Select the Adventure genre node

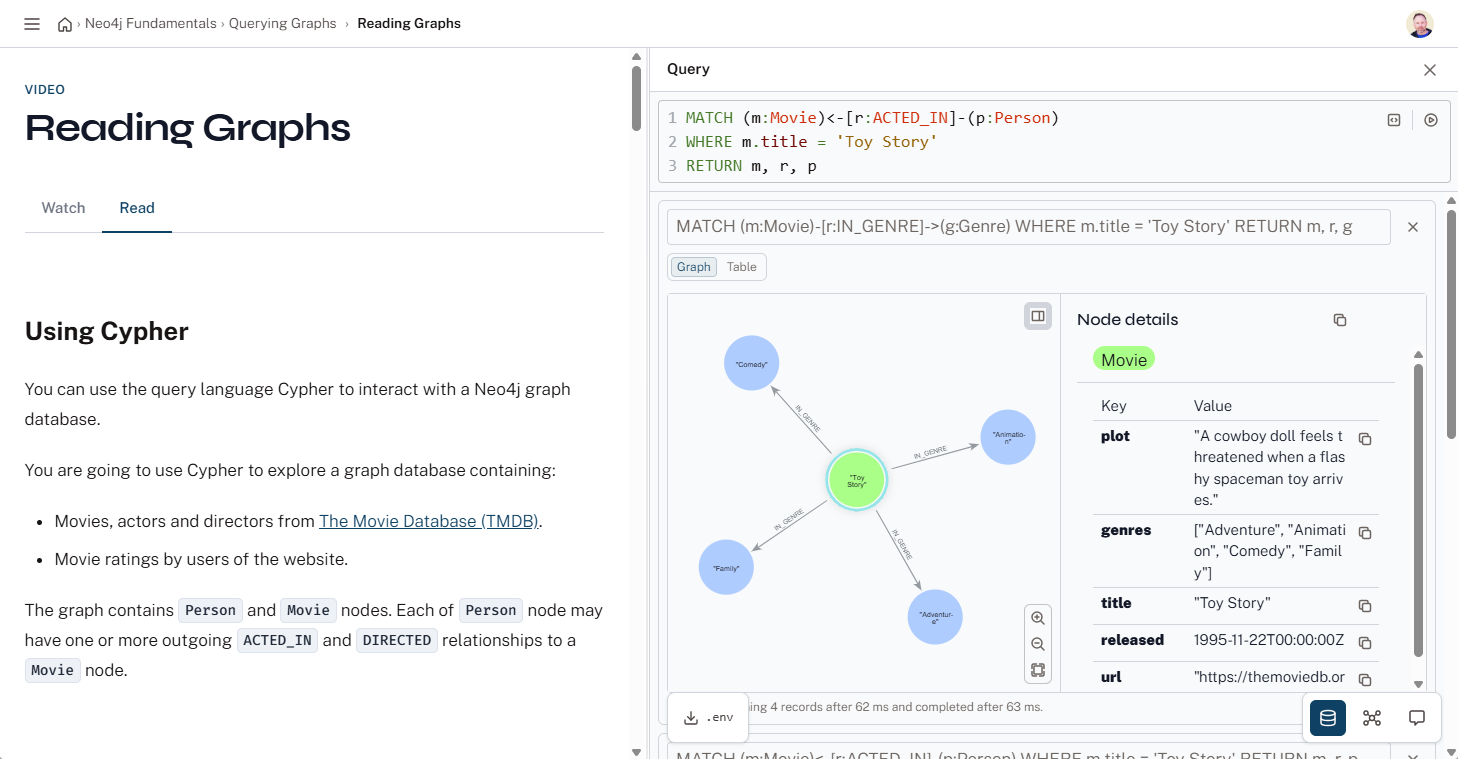935,617
